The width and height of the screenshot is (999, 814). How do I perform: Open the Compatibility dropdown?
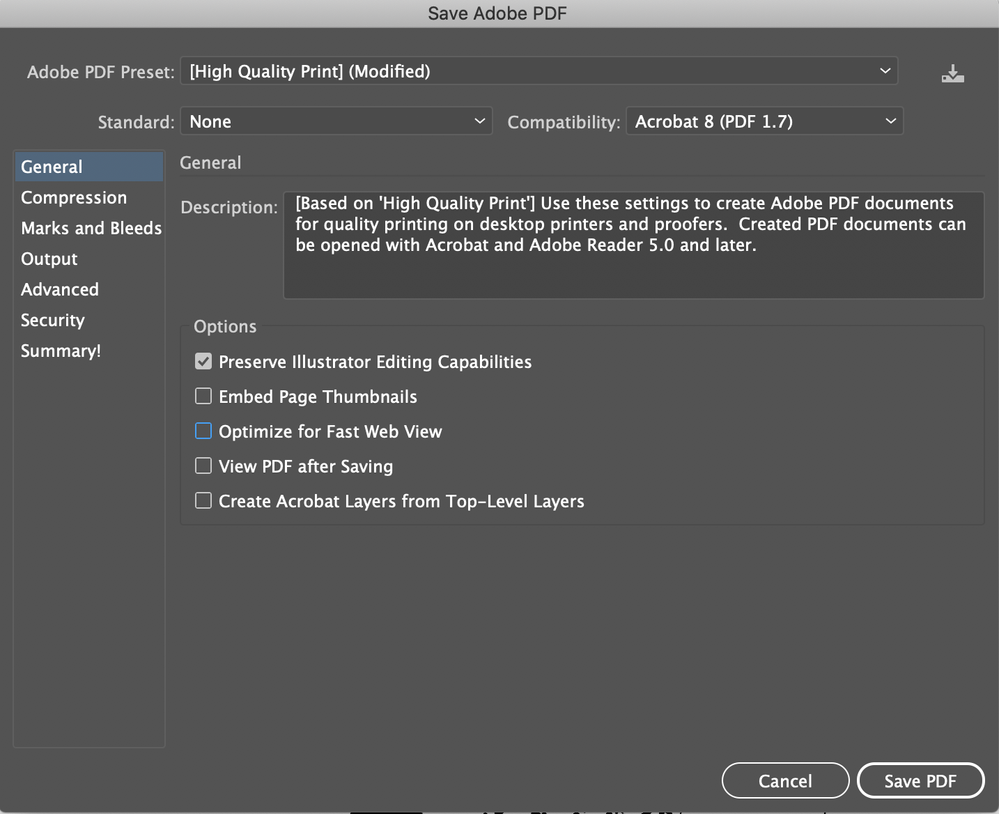[x=765, y=121]
